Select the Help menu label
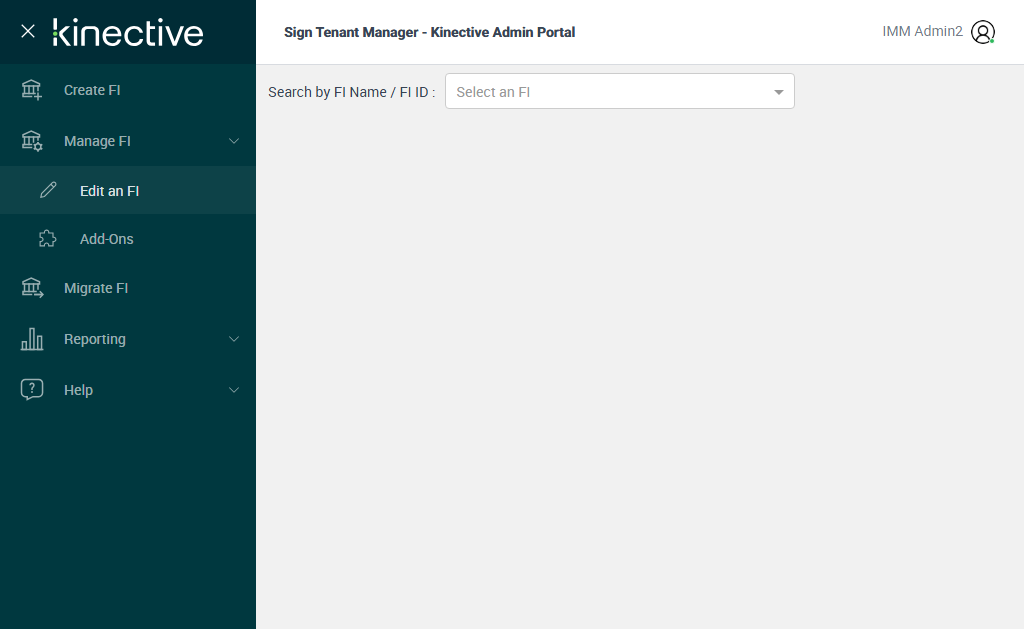Screen dimensions: 1024x629 78,390
